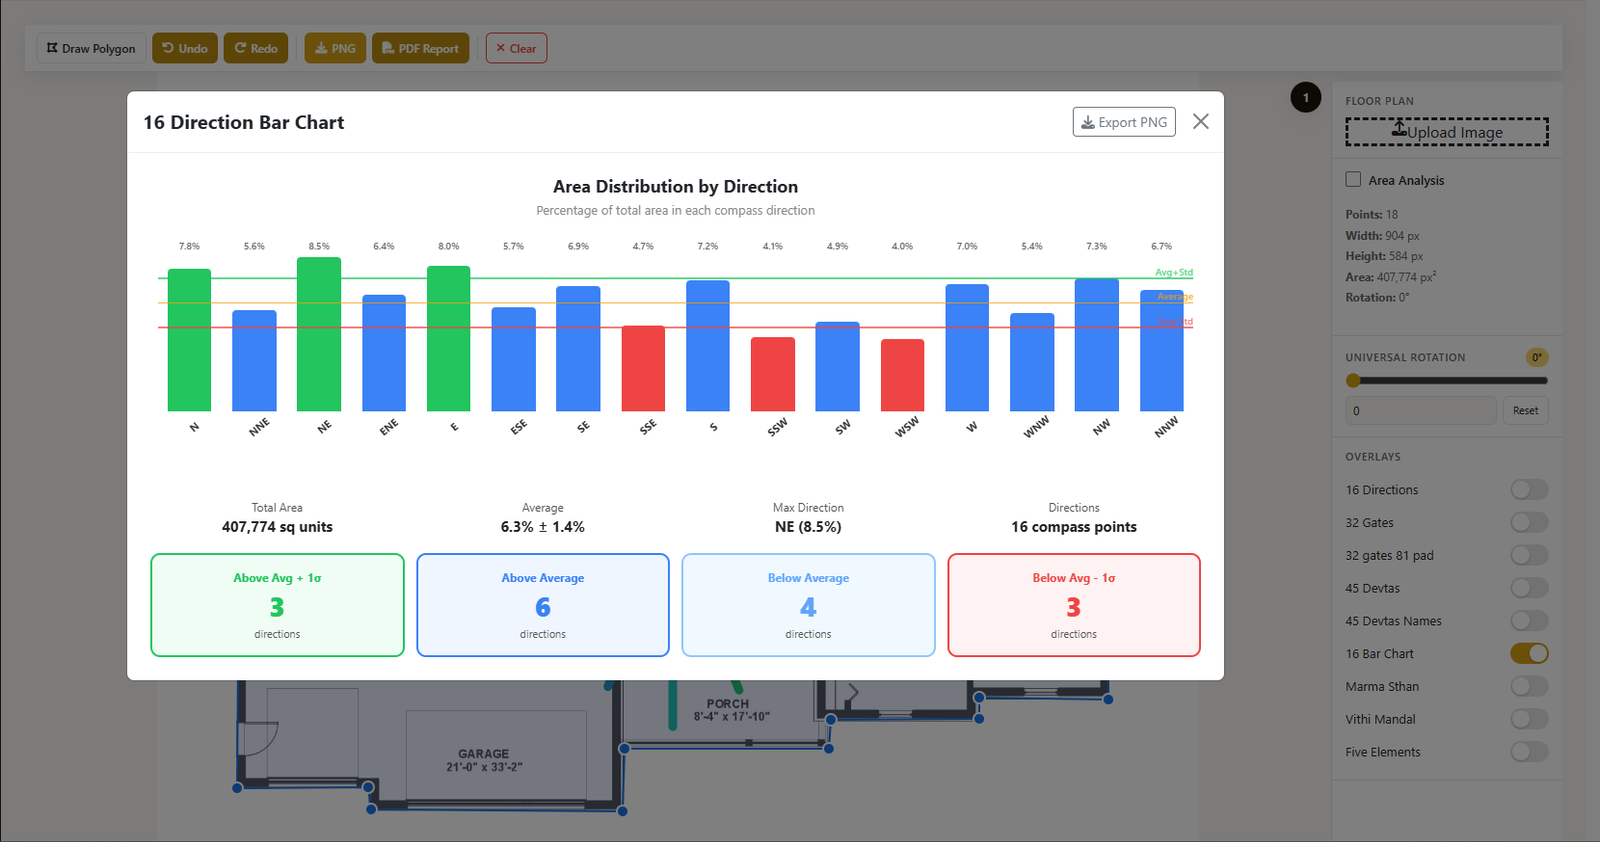
Task: Toggle the 16 Directions overlay
Action: 1528,490
